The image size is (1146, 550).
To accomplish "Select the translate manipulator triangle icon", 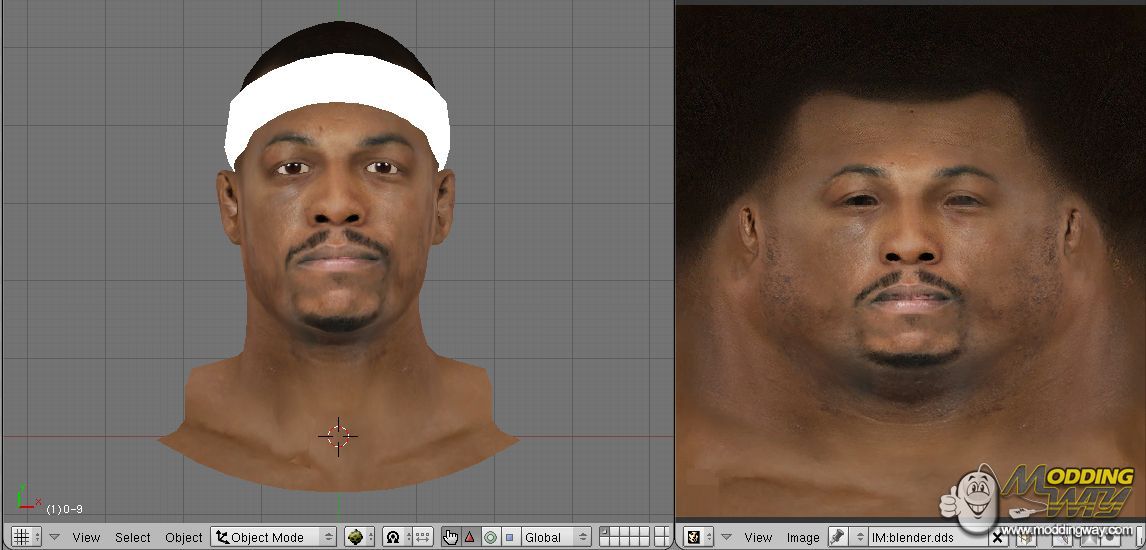I will (469, 537).
